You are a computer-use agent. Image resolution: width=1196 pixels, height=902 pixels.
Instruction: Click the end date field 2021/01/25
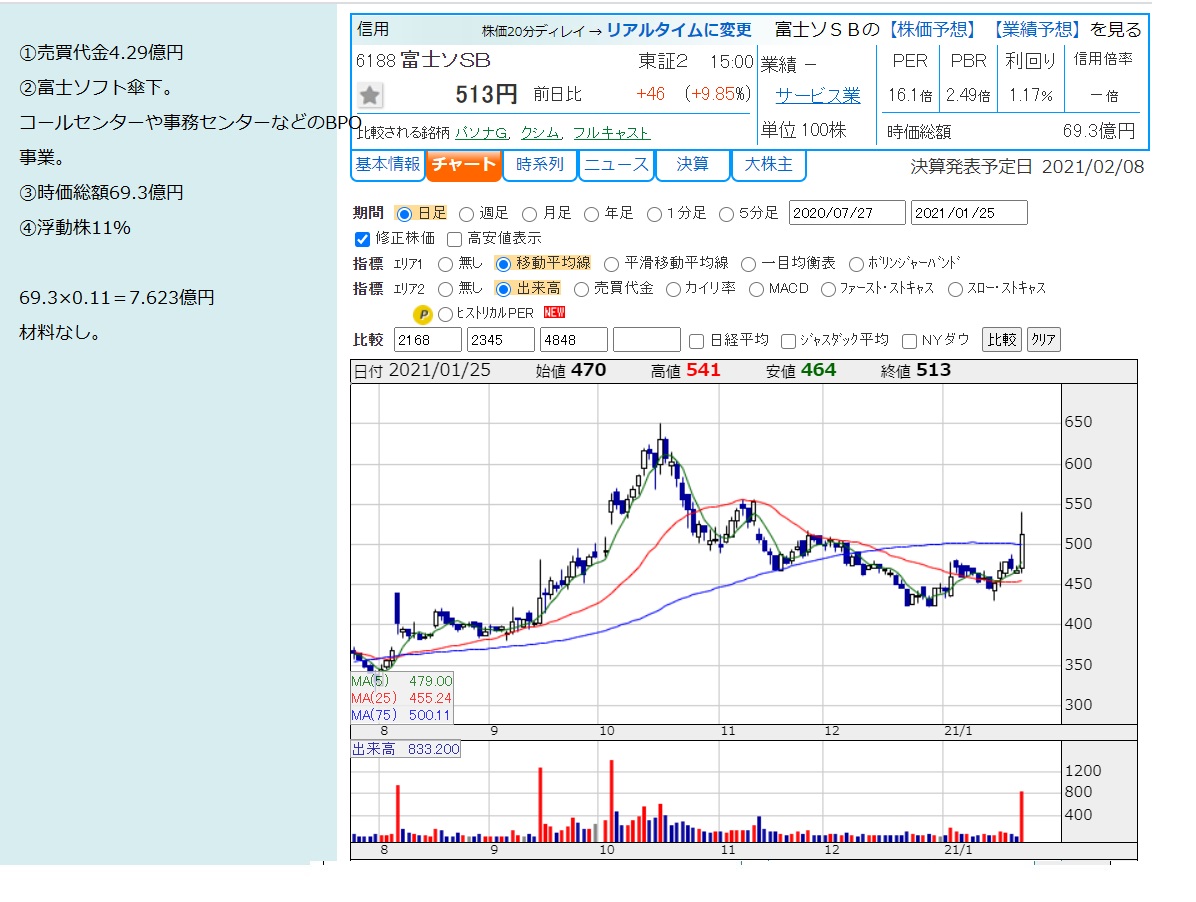969,213
